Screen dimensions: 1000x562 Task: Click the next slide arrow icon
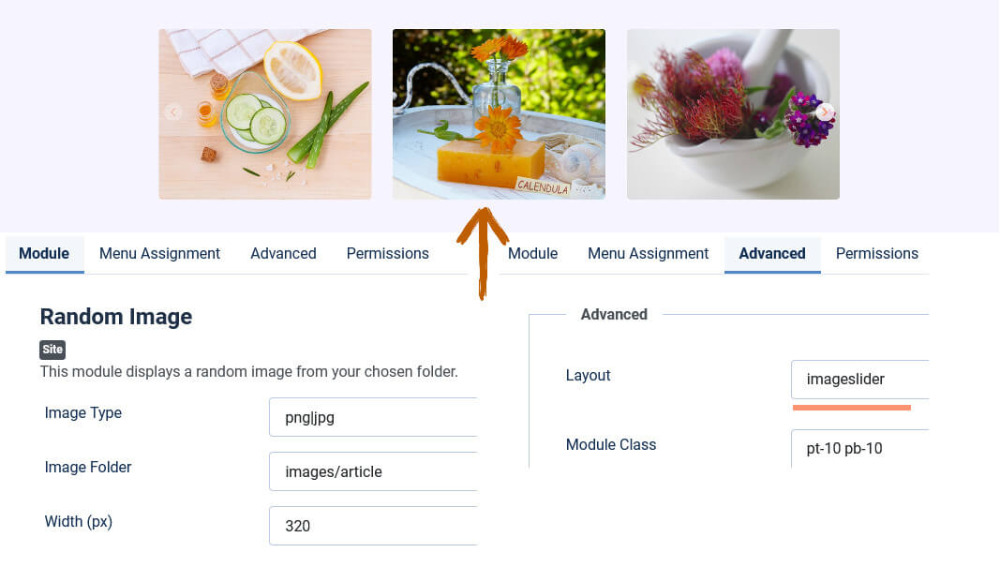(825, 112)
